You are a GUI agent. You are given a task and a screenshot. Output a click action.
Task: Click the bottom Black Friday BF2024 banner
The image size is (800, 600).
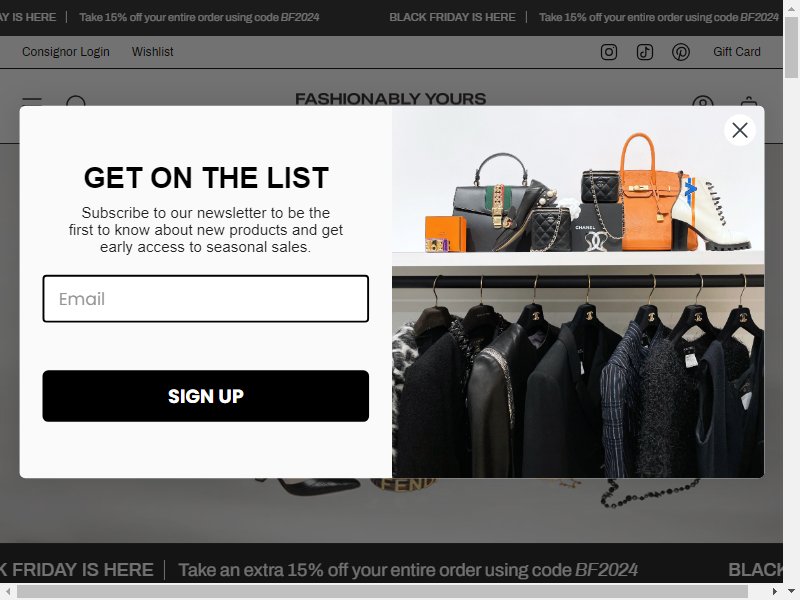391,569
